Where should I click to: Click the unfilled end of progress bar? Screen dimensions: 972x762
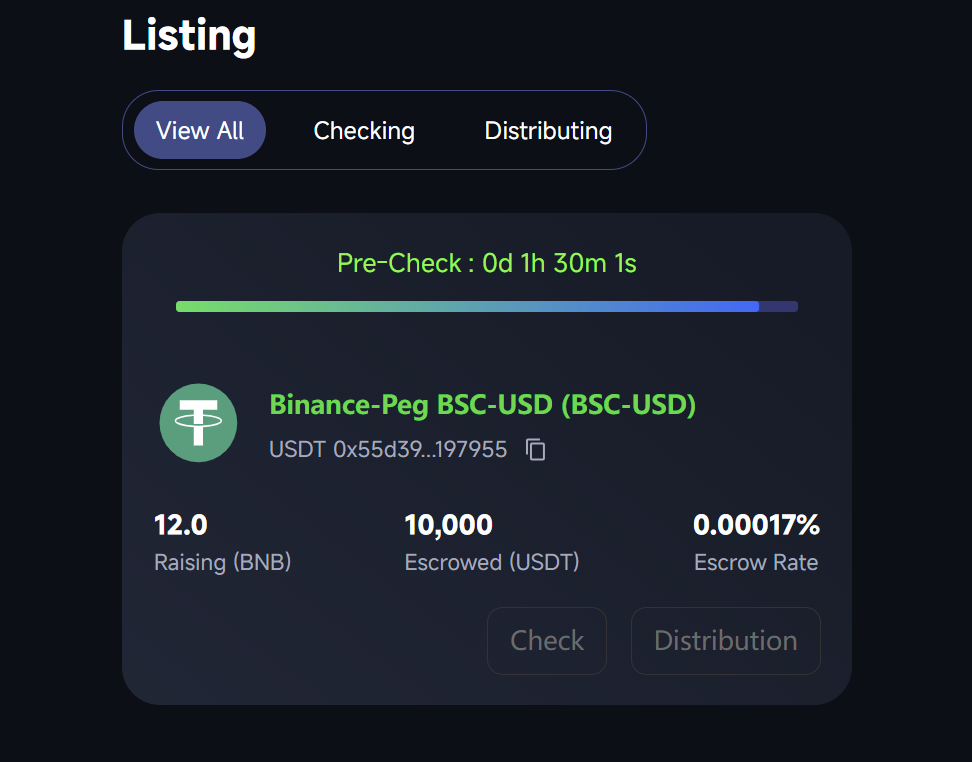(x=779, y=306)
